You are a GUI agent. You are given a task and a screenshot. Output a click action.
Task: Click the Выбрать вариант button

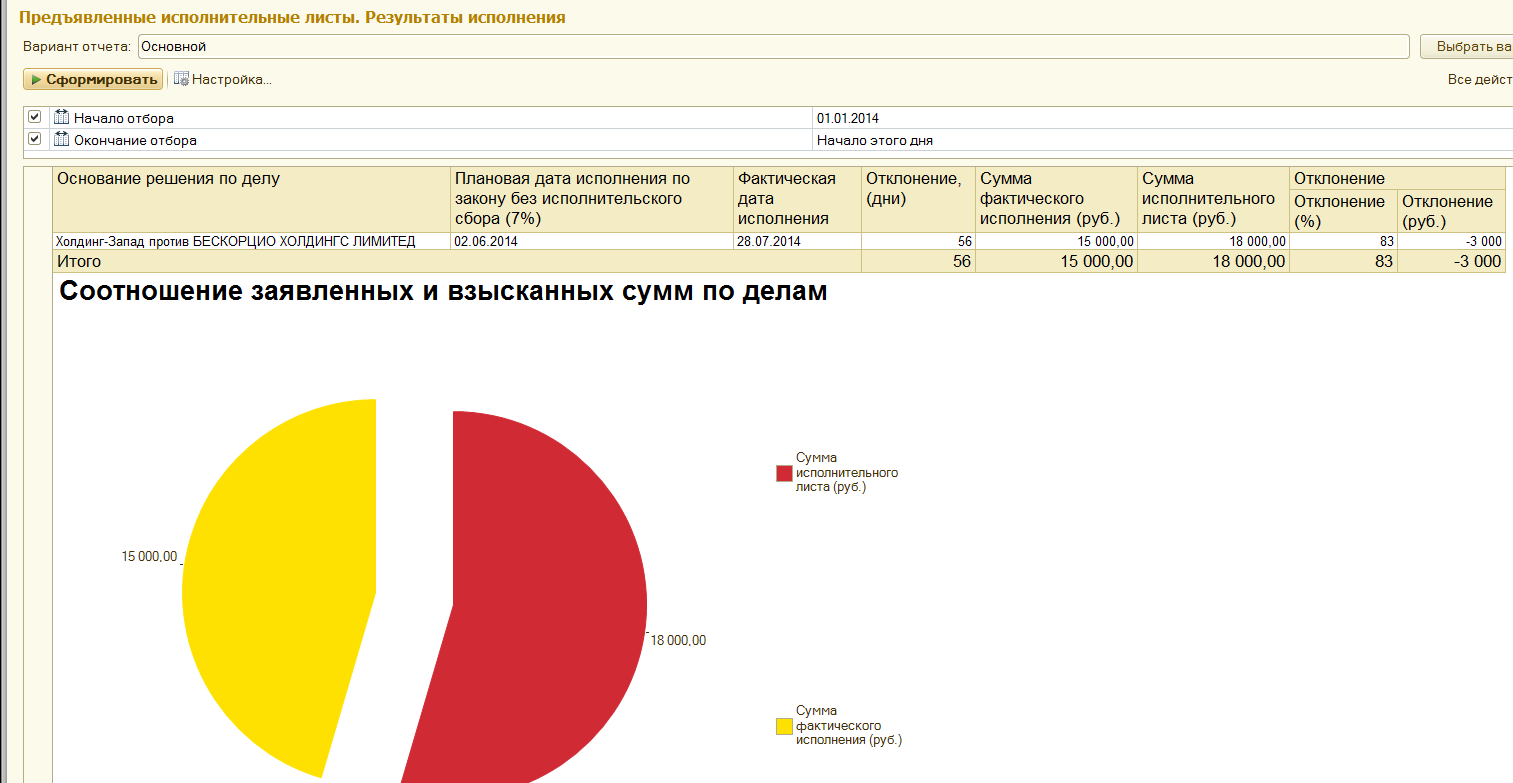click(1466, 46)
